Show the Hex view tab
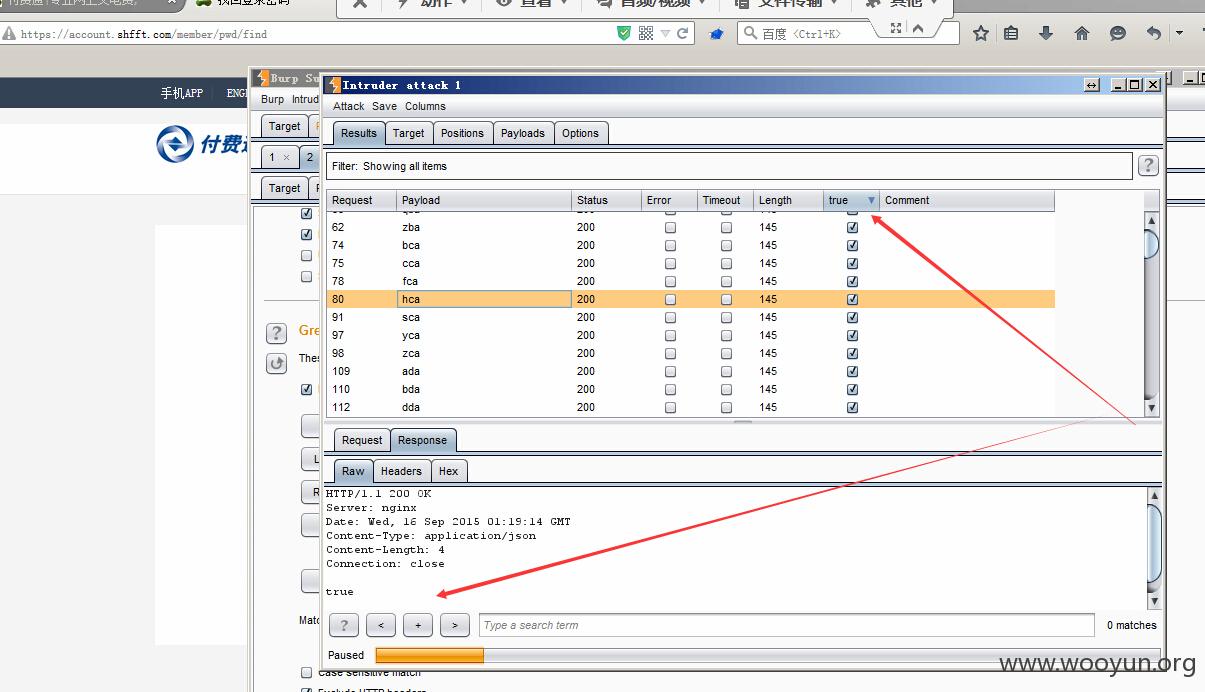1205x692 pixels. (448, 471)
